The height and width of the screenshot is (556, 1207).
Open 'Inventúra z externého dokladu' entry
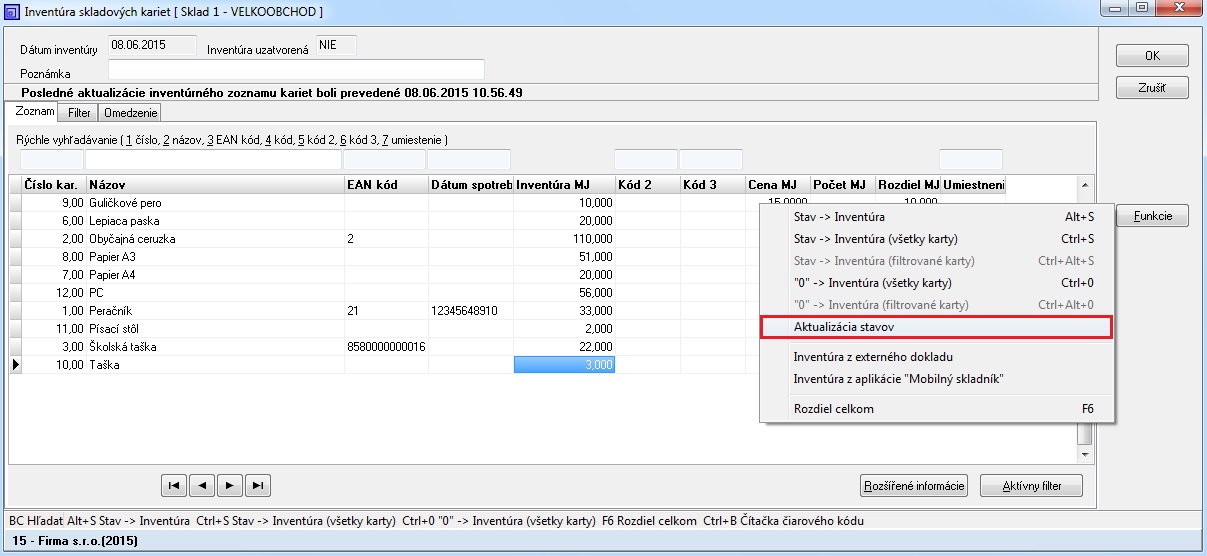point(936,357)
